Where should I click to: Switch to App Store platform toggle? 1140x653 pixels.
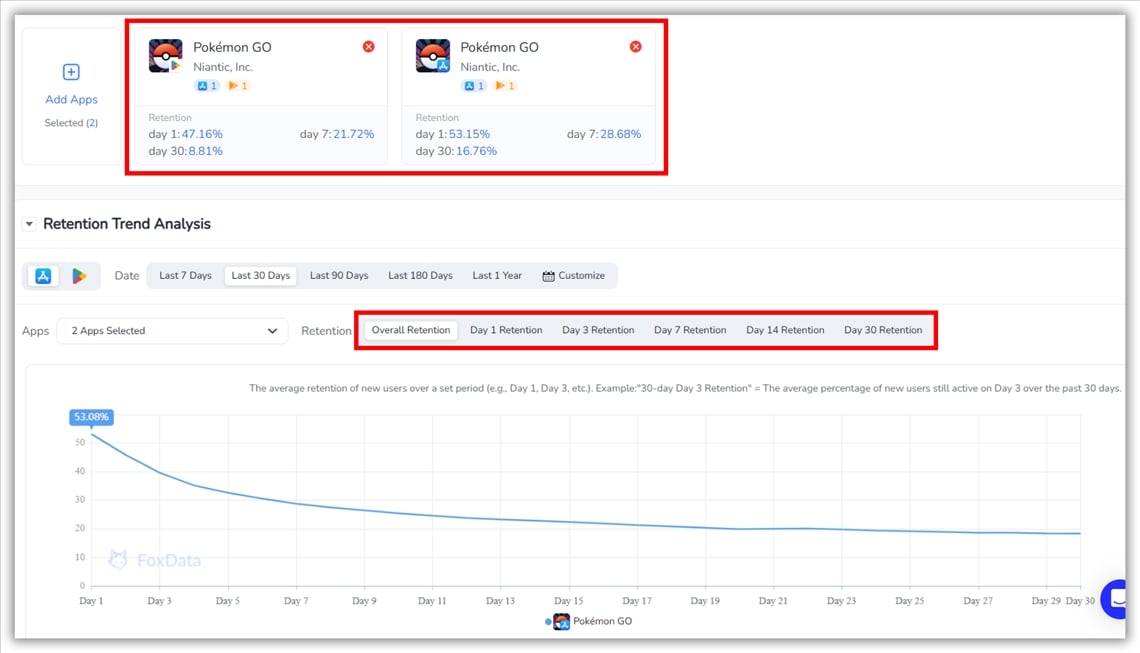point(43,276)
